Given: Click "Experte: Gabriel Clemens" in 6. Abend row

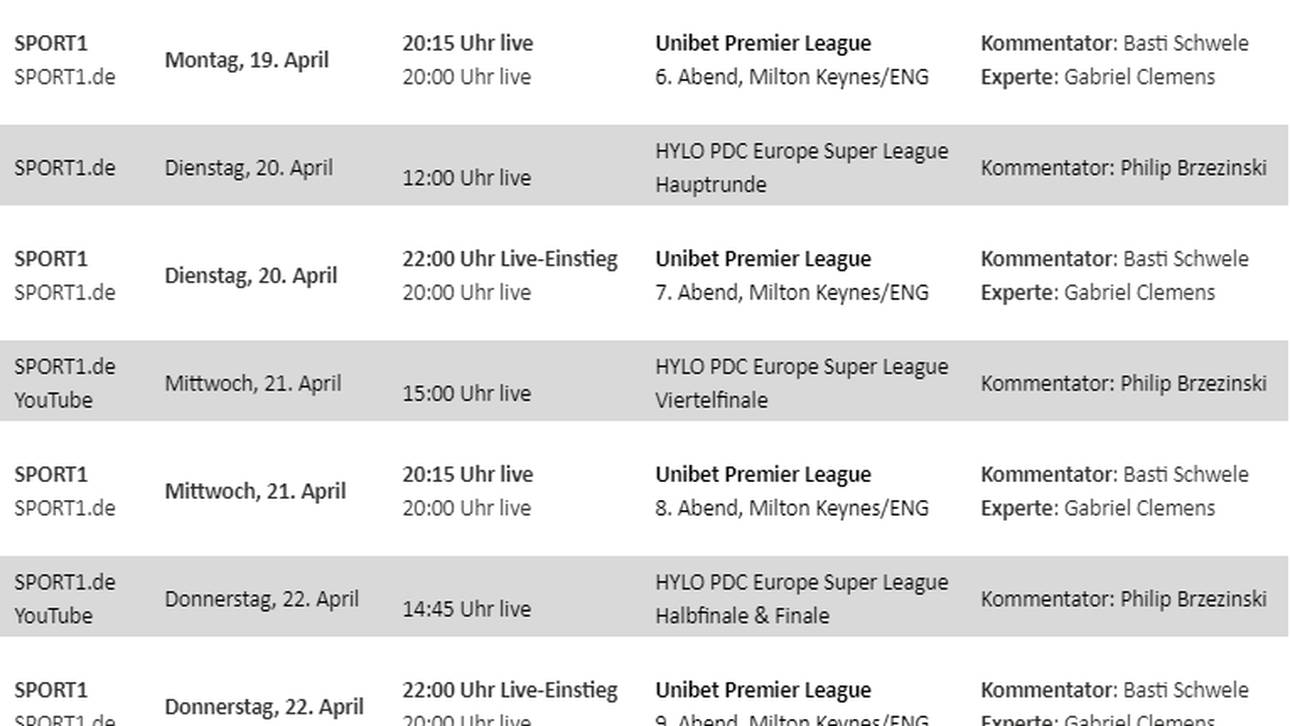Looking at the screenshot, I should [x=1097, y=77].
